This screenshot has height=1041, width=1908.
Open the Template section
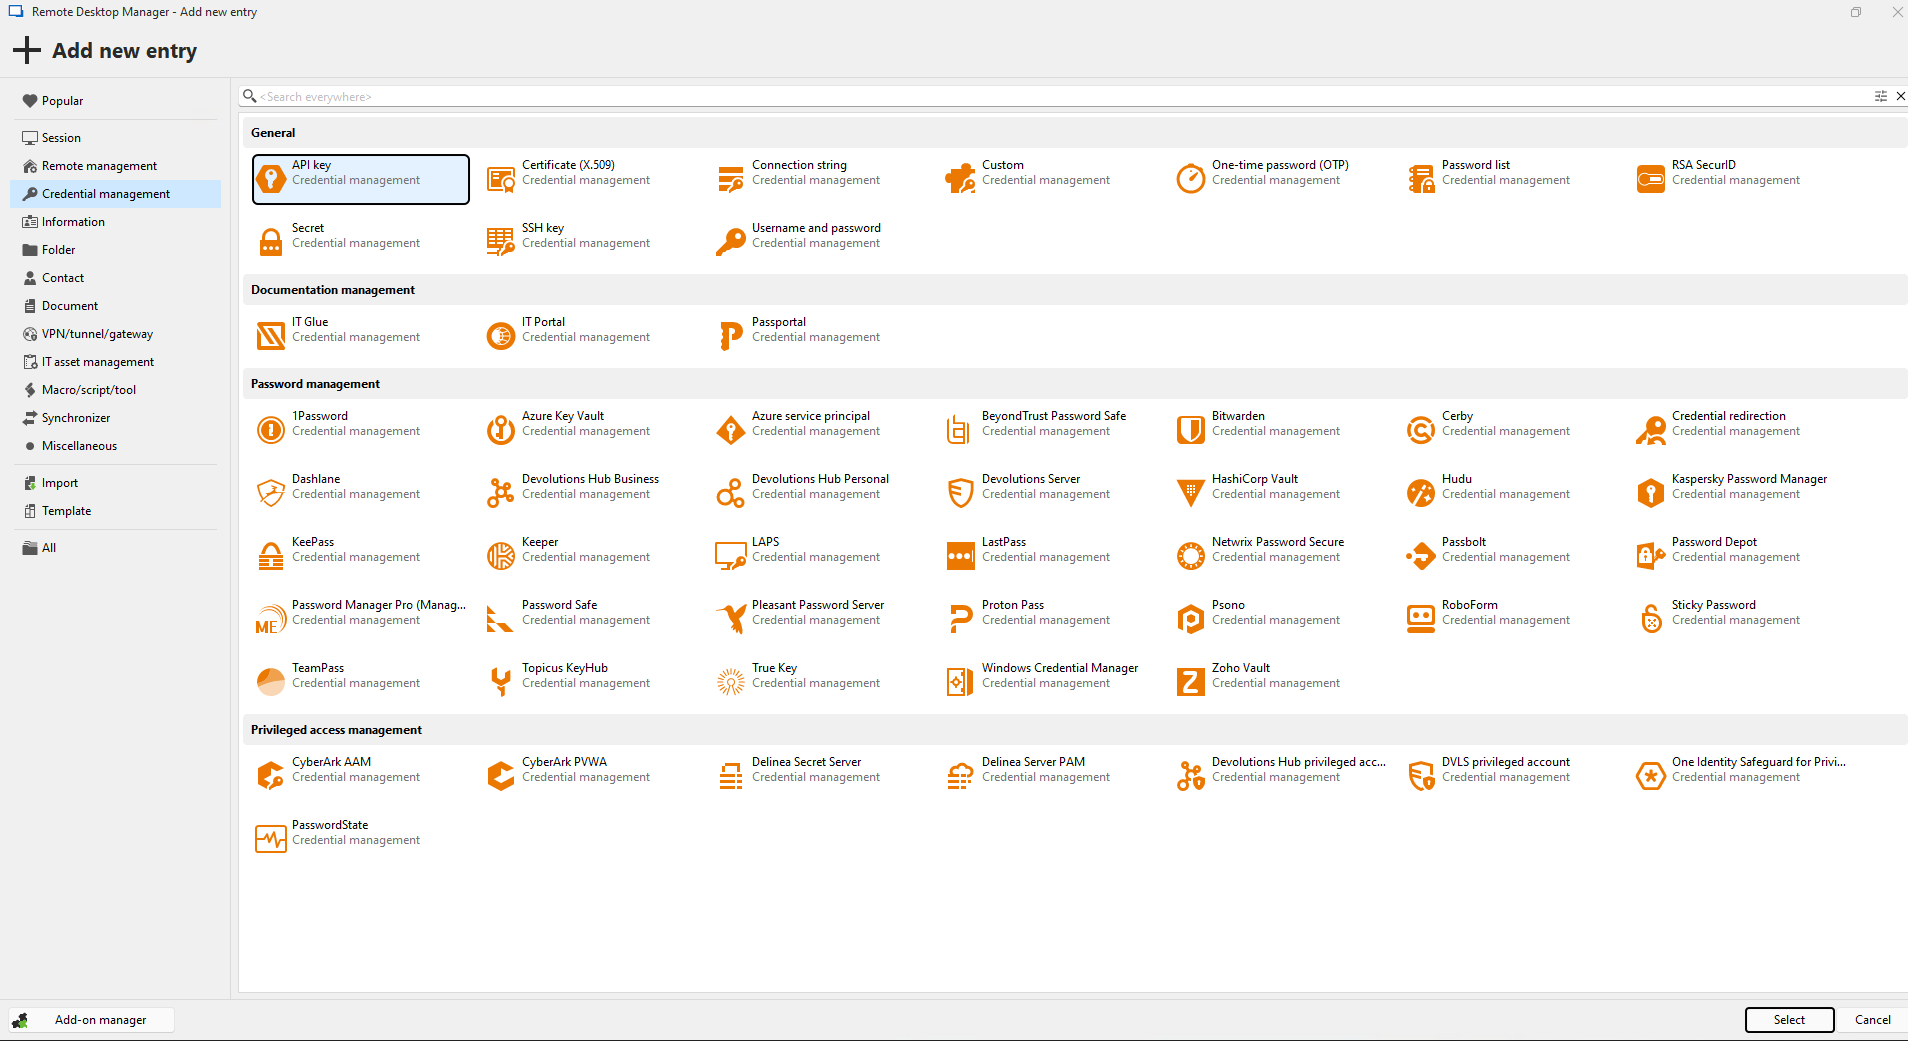pyautogui.click(x=115, y=511)
